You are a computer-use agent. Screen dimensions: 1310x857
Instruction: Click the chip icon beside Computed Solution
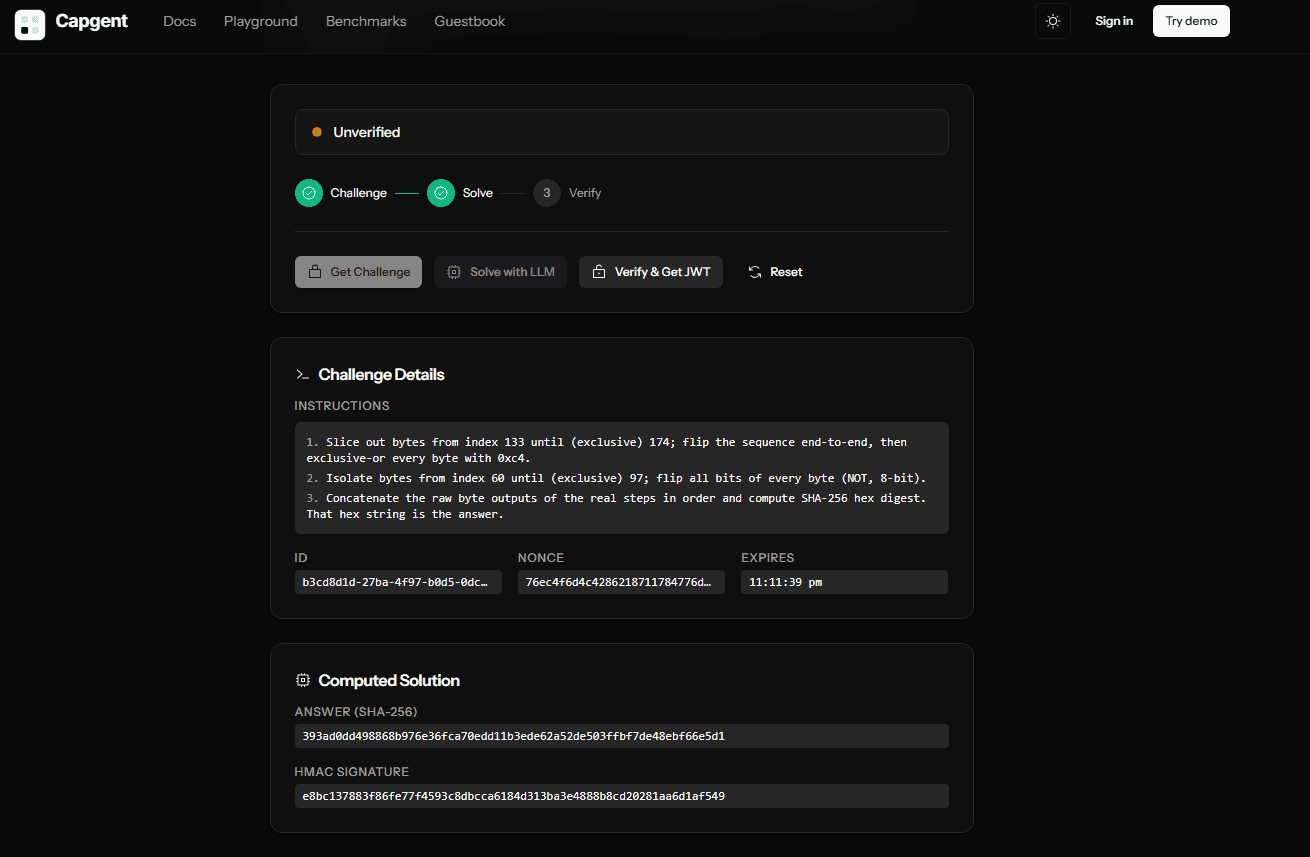[302, 681]
